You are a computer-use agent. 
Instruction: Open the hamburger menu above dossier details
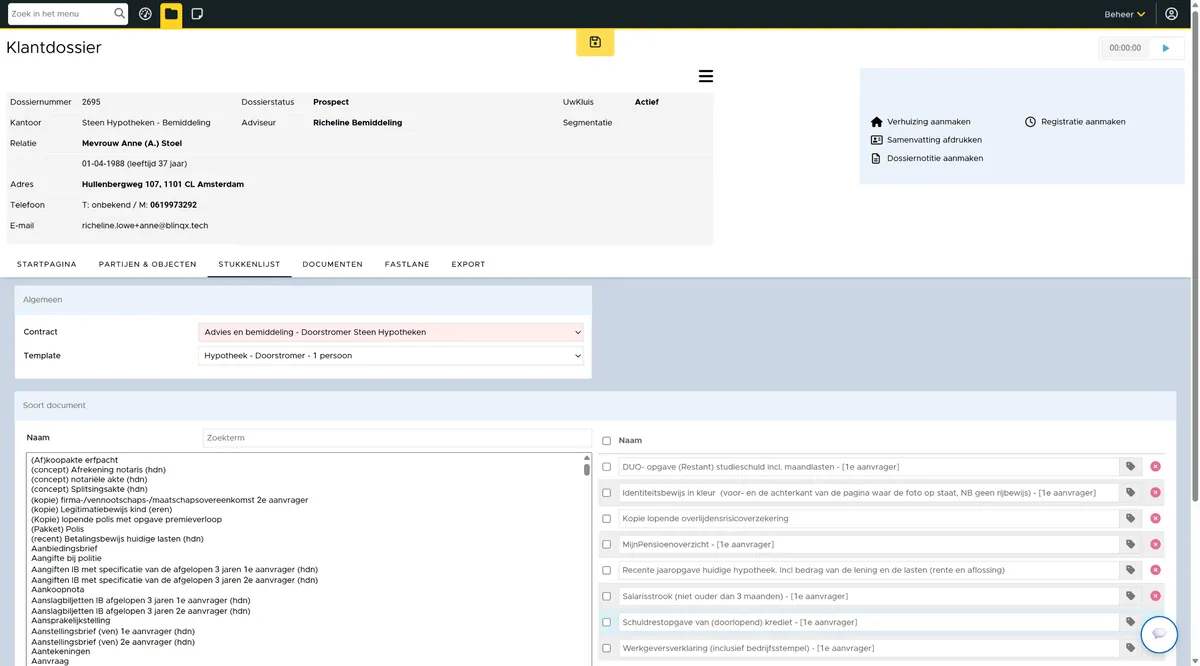click(x=705, y=76)
